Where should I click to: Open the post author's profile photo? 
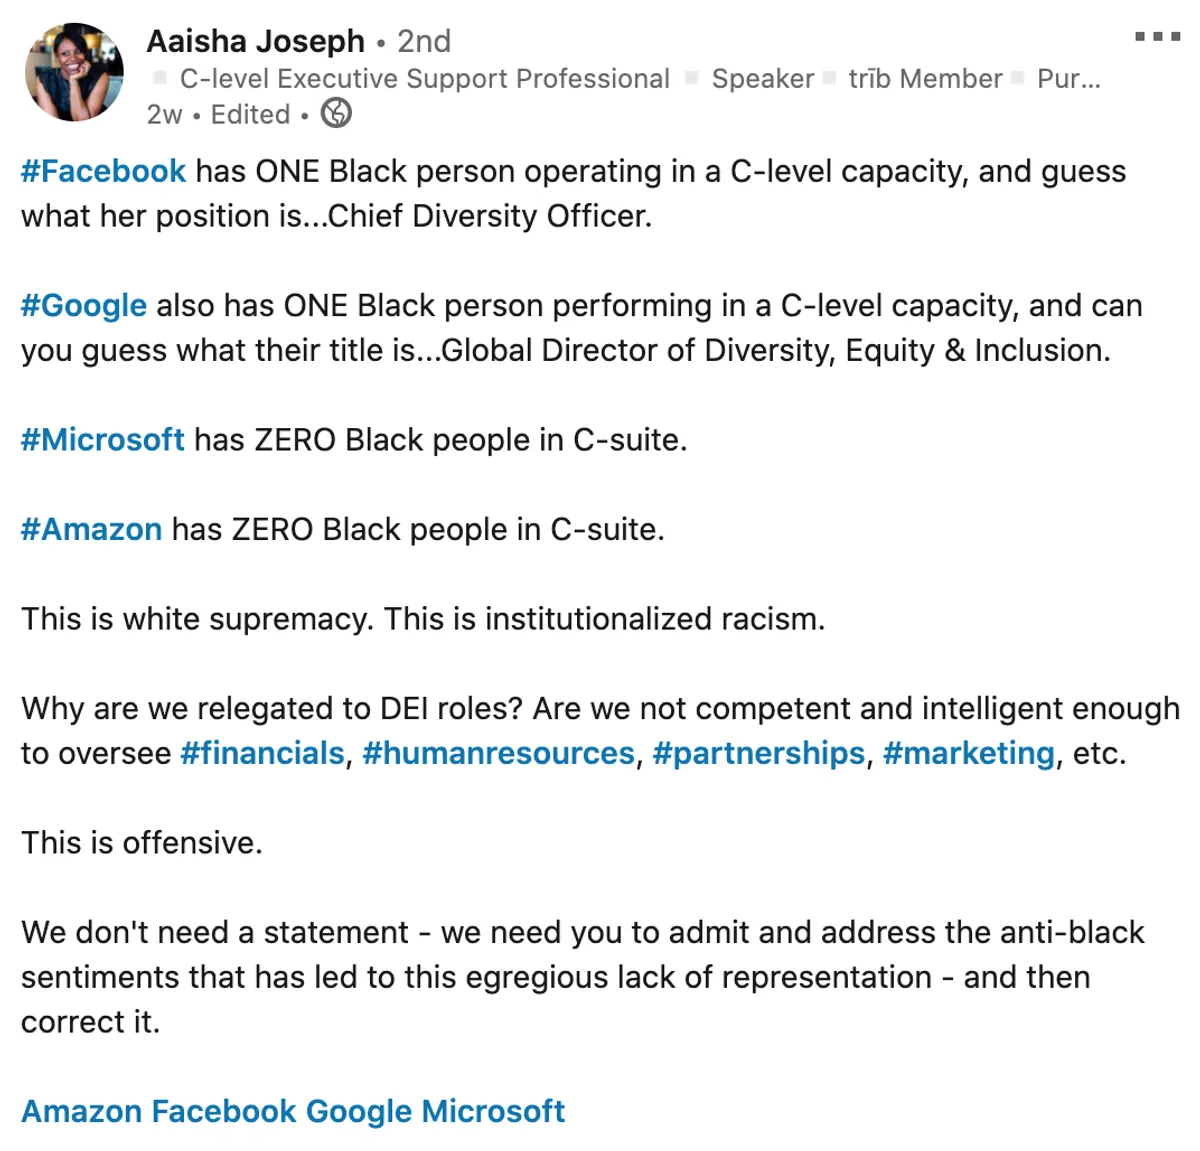[x=74, y=73]
